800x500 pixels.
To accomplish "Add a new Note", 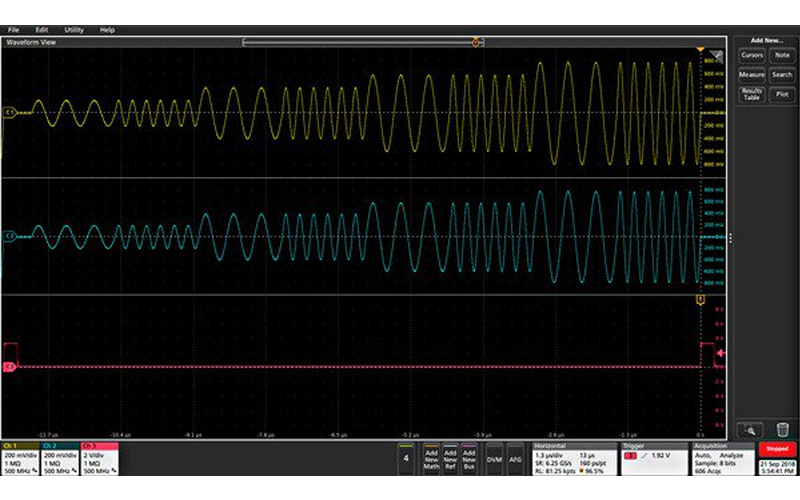I will 782,55.
